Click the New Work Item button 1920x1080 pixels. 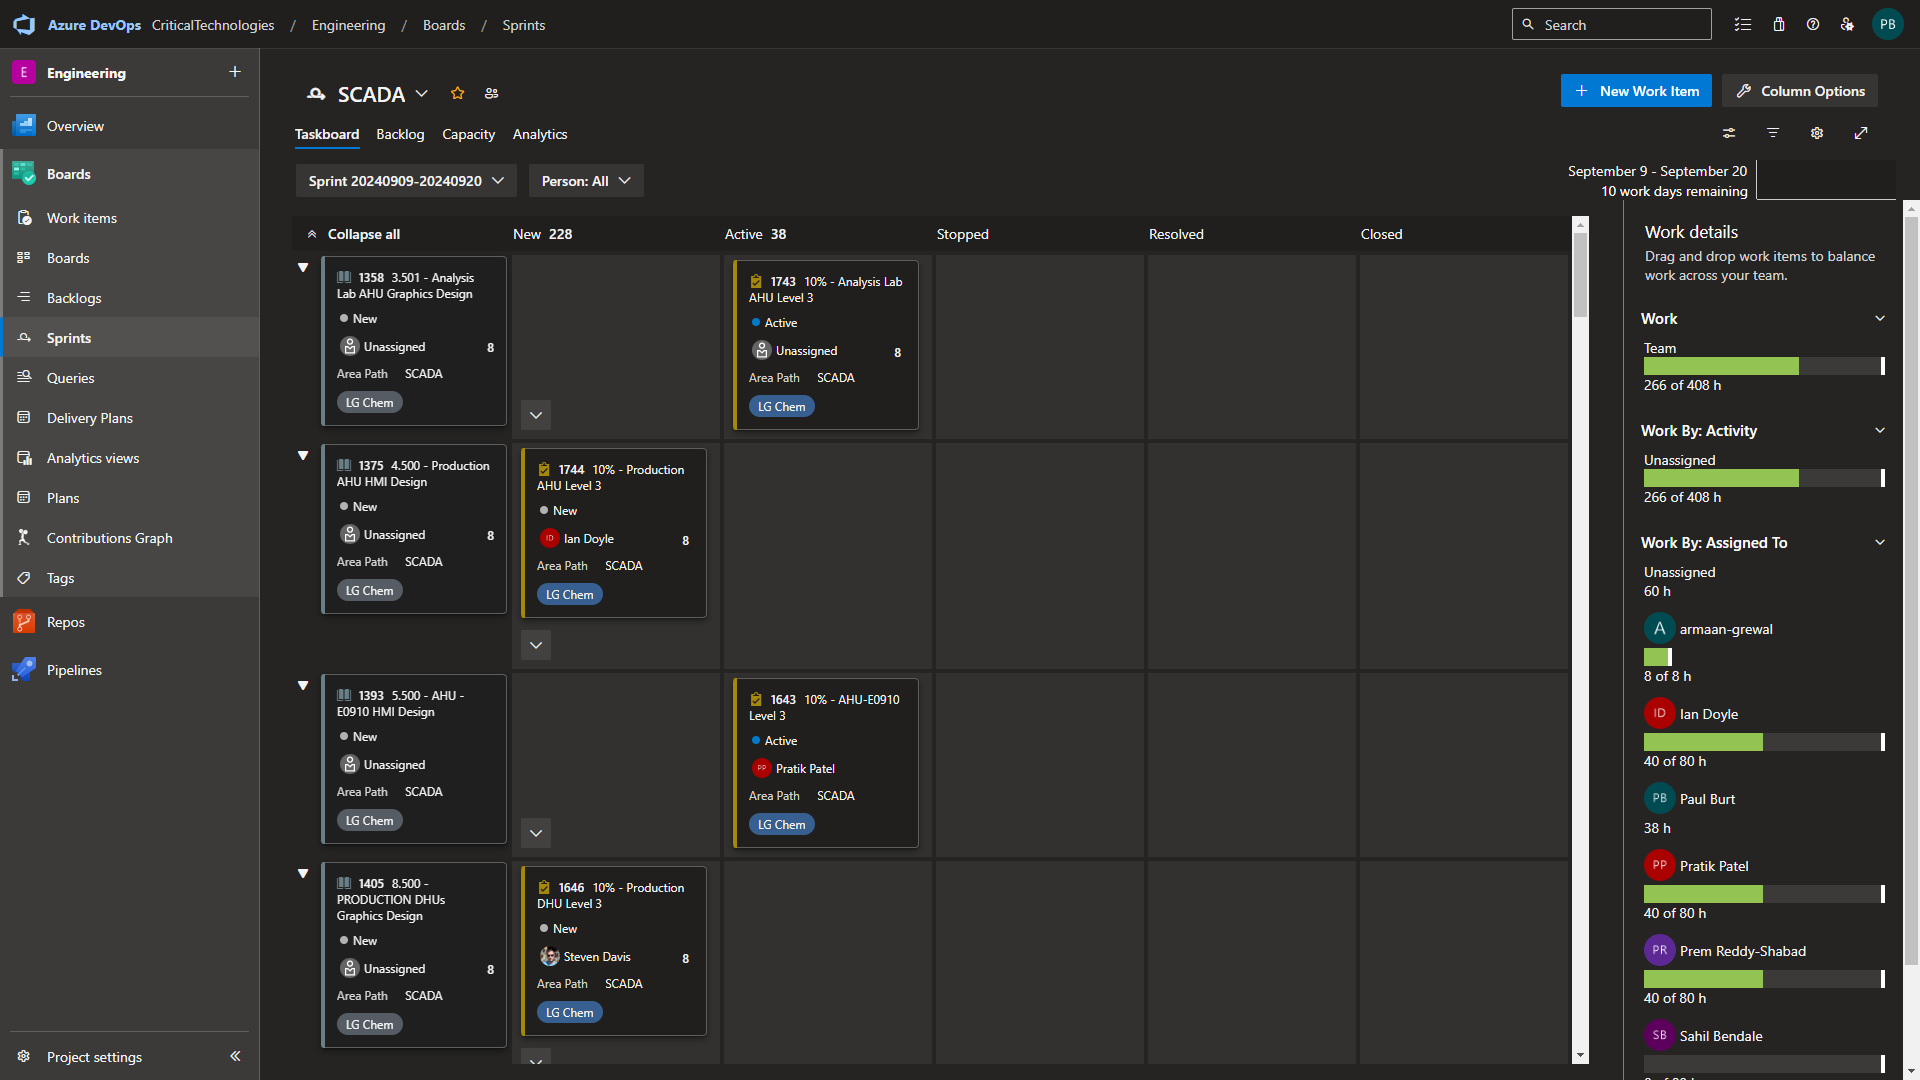(x=1636, y=91)
